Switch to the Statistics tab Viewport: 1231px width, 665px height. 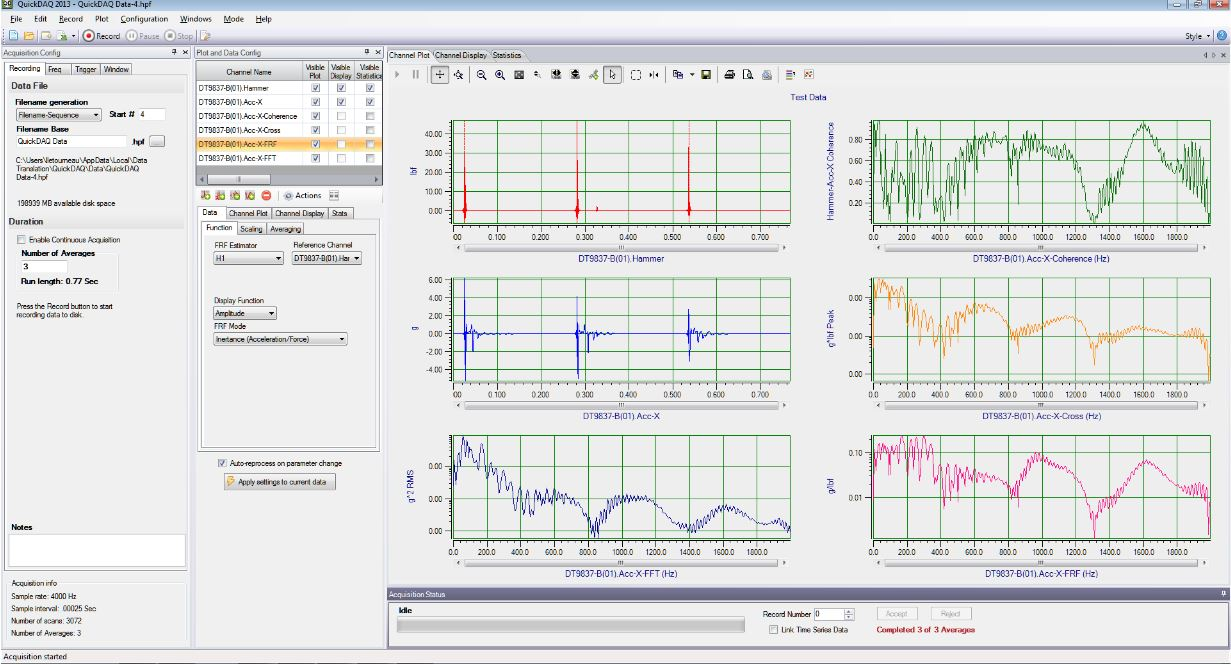[x=506, y=55]
